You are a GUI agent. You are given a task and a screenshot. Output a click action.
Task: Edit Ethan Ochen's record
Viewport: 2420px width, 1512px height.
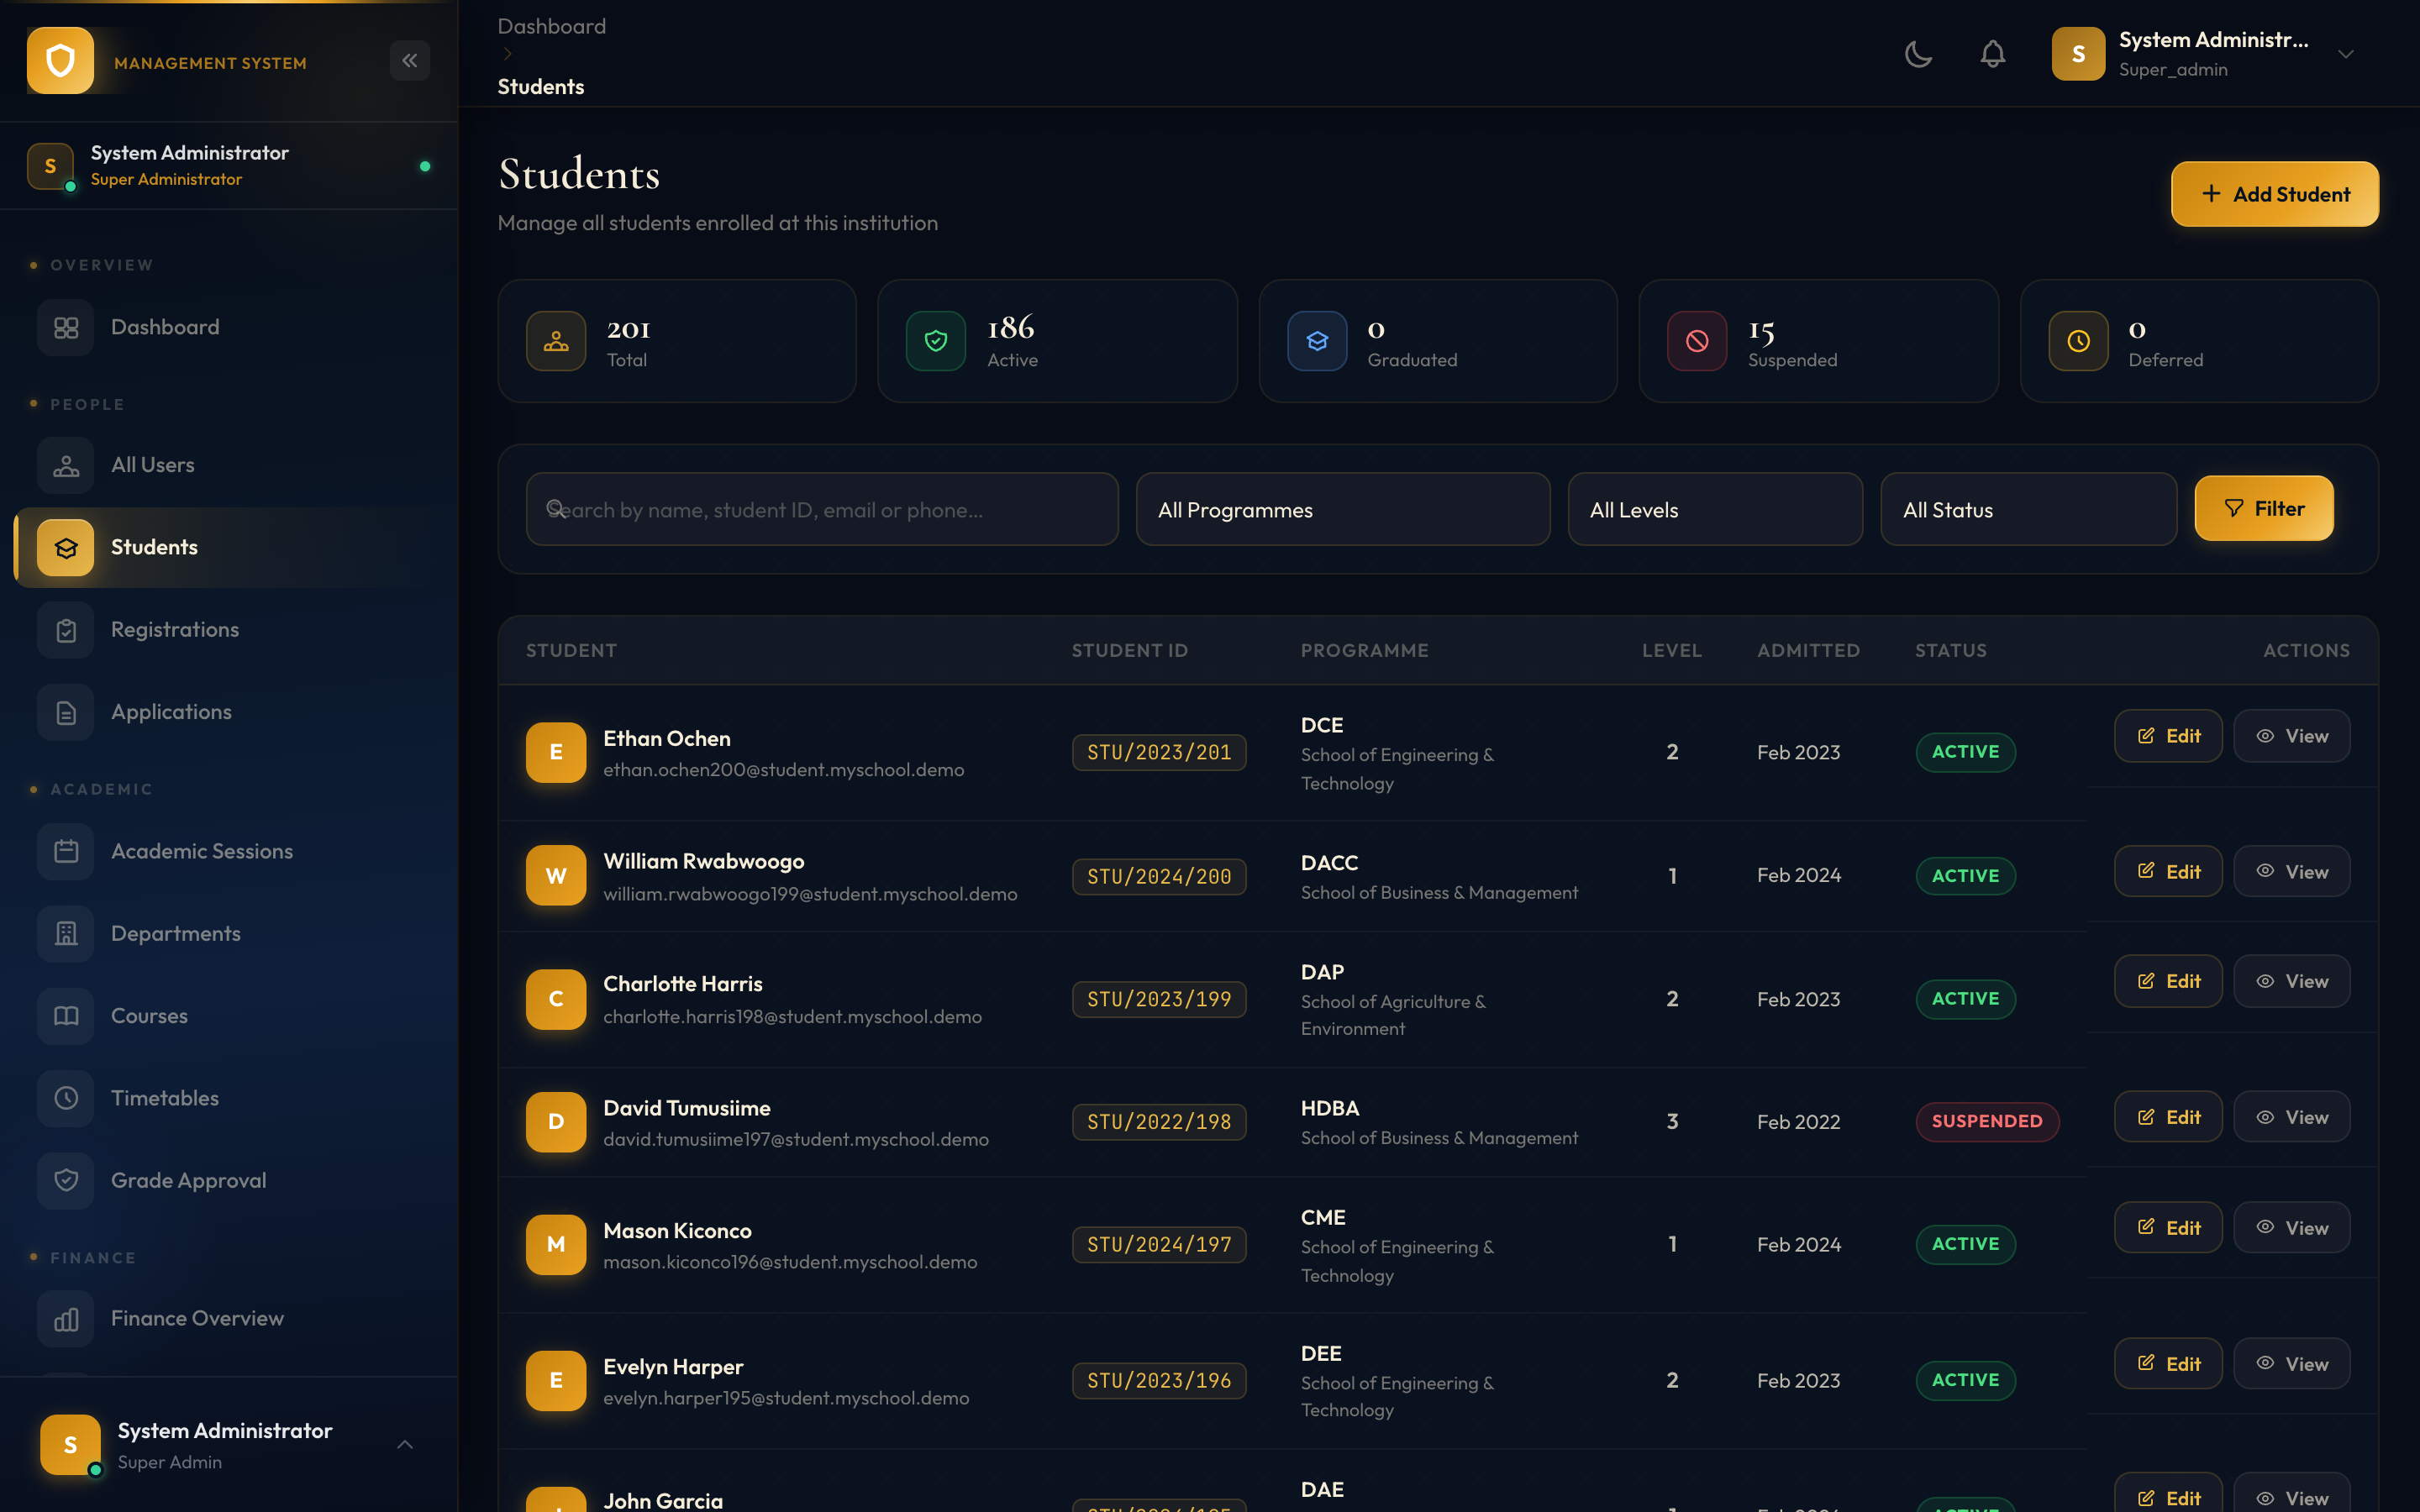pyautogui.click(x=2167, y=736)
